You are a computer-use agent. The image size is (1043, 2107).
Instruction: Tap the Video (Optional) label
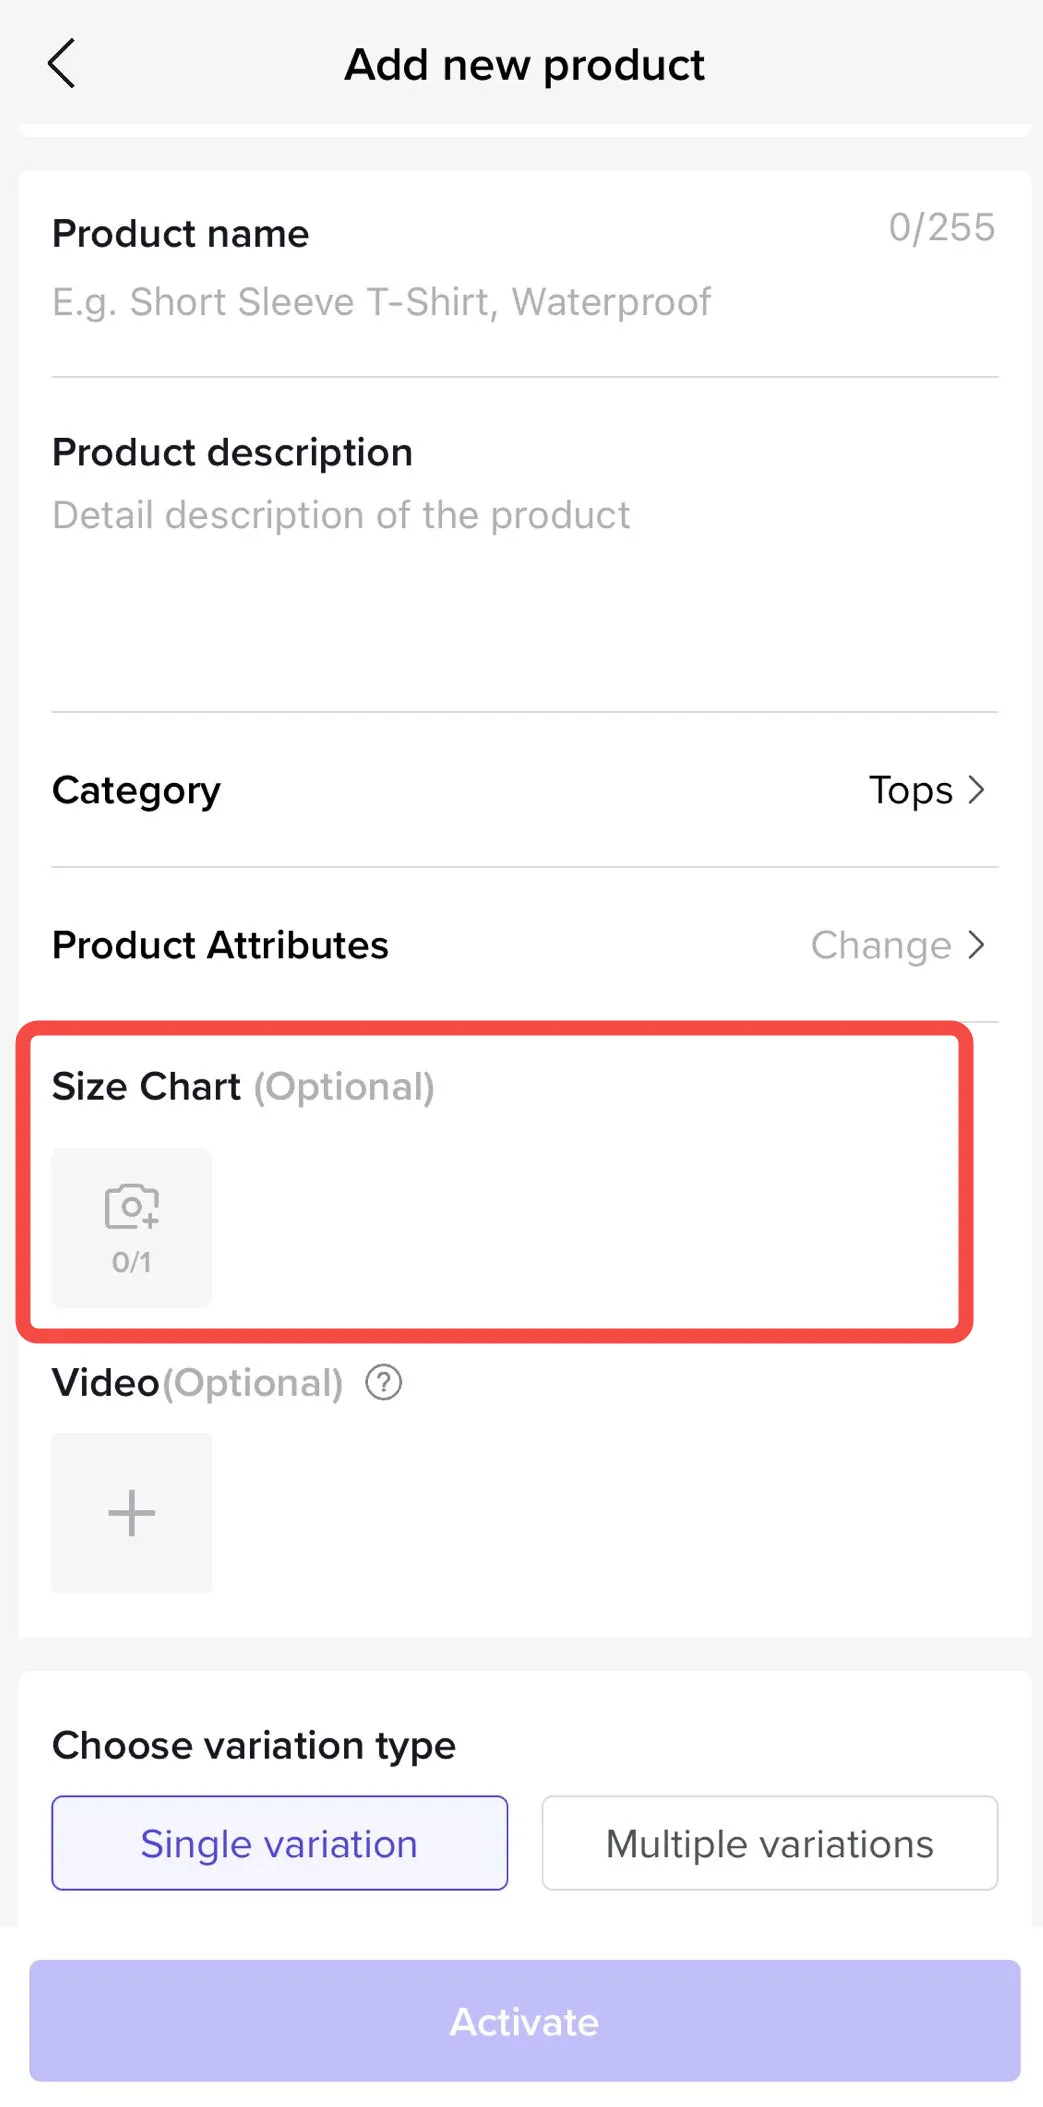tap(196, 1383)
